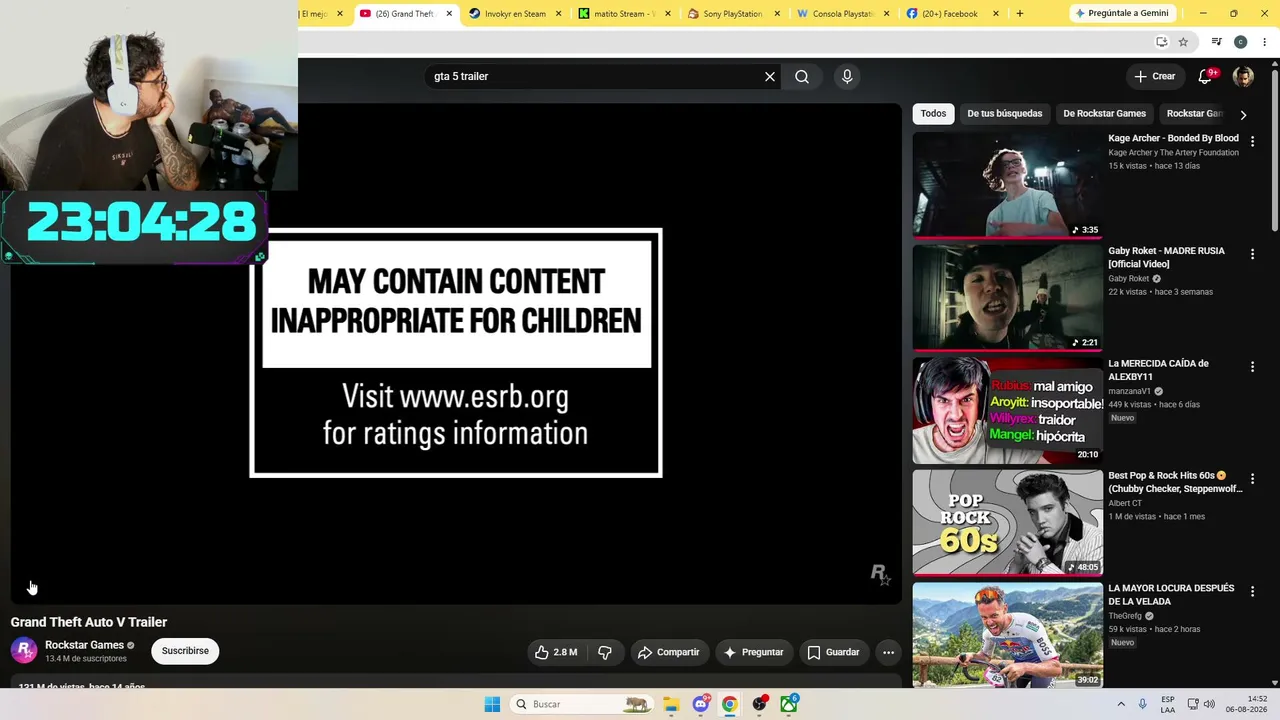This screenshot has width=1280, height=720.
Task: Click the ESP LAA language indicator
Action: tap(1168, 704)
